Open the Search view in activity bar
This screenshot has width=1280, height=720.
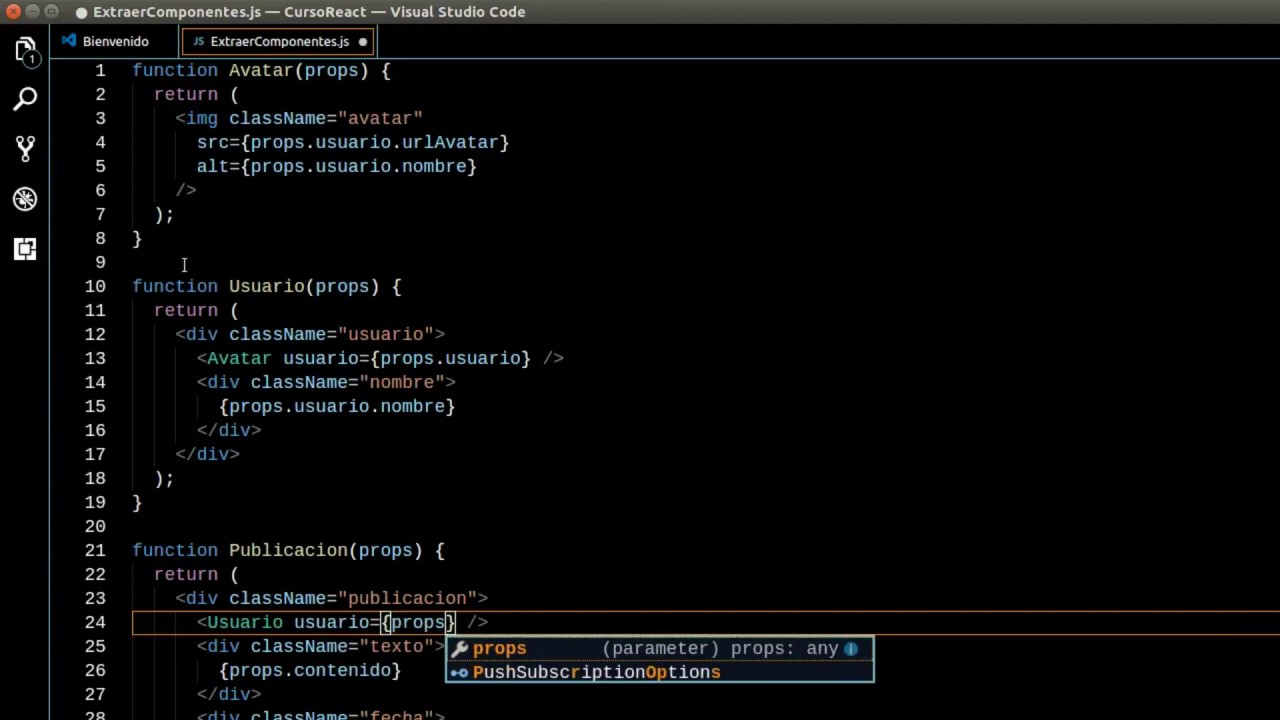pyautogui.click(x=25, y=98)
